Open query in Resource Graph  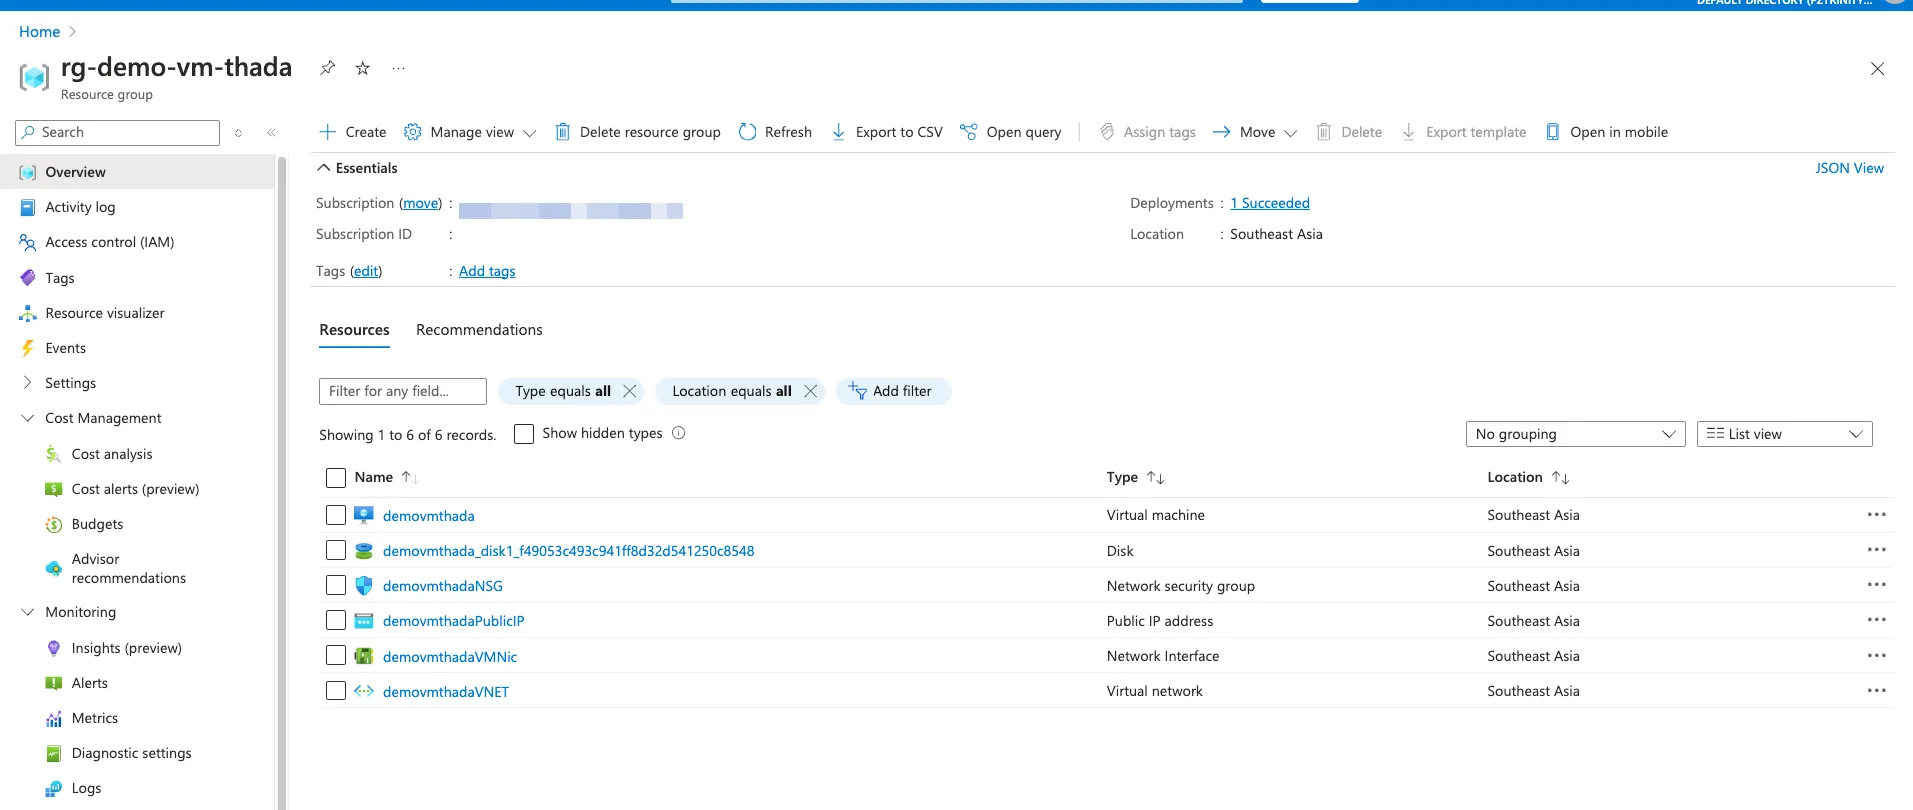pyautogui.click(x=1010, y=132)
